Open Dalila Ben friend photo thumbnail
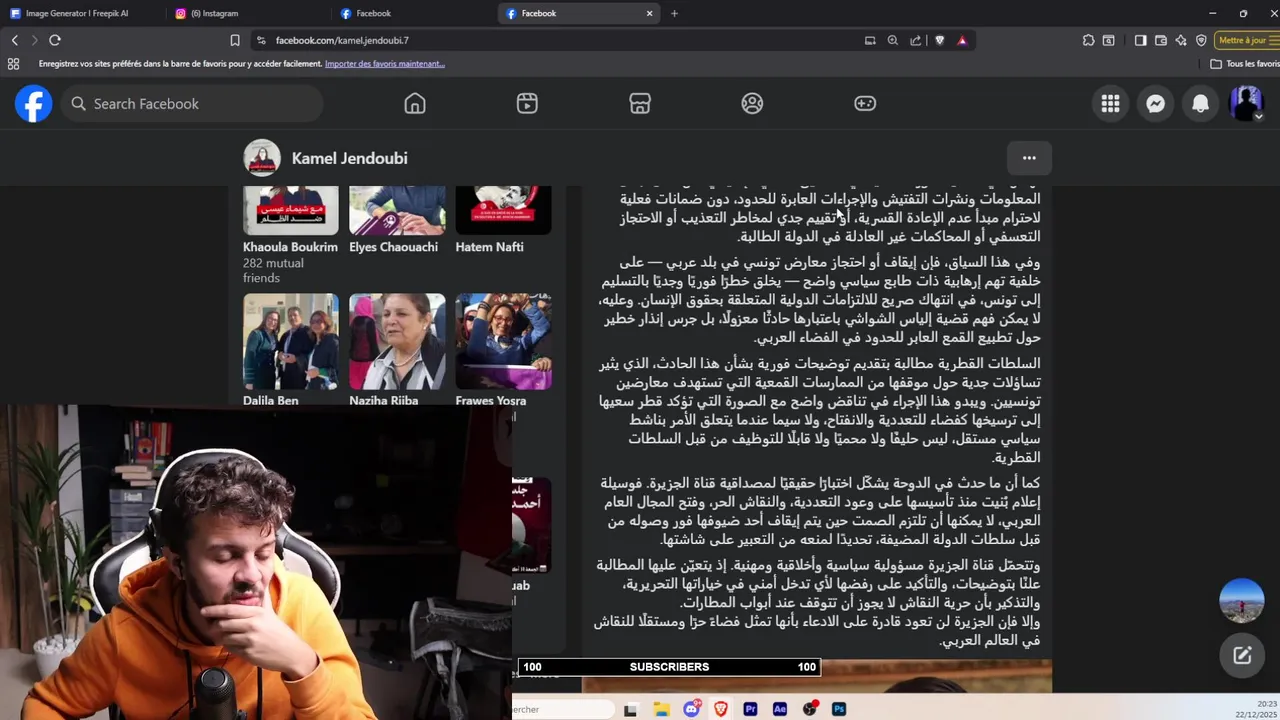 pyautogui.click(x=291, y=341)
